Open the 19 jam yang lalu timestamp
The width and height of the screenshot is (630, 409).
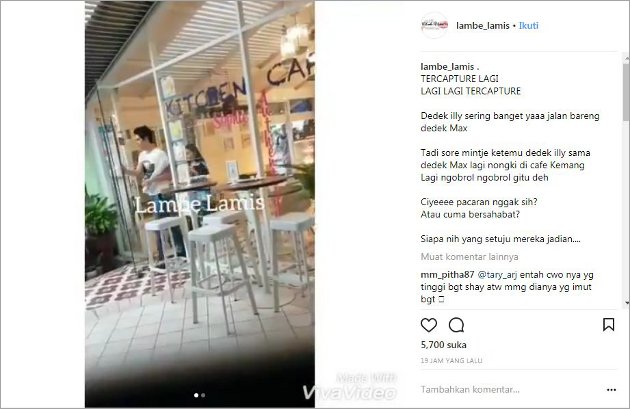[451, 361]
